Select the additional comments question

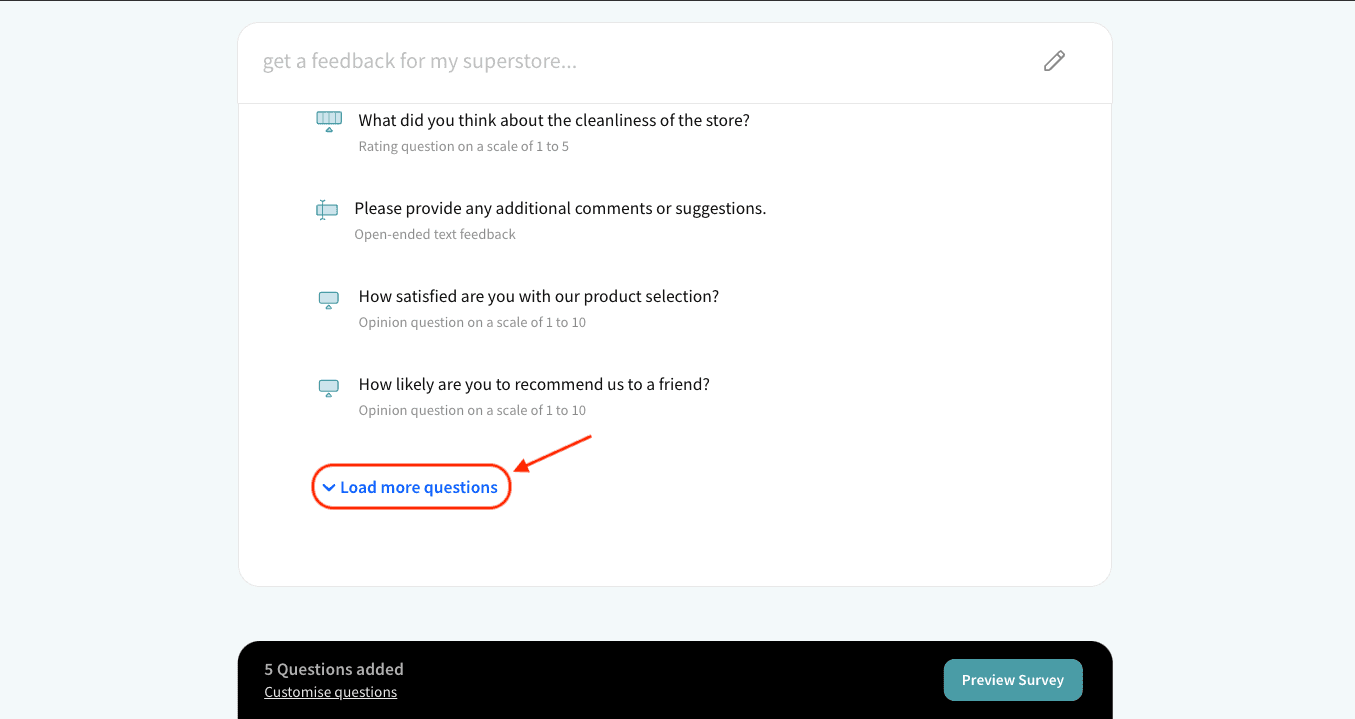click(x=560, y=209)
